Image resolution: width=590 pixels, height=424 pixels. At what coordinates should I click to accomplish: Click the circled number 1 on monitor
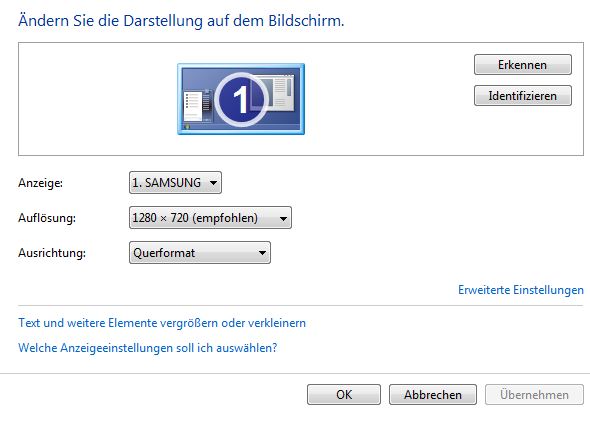(242, 99)
